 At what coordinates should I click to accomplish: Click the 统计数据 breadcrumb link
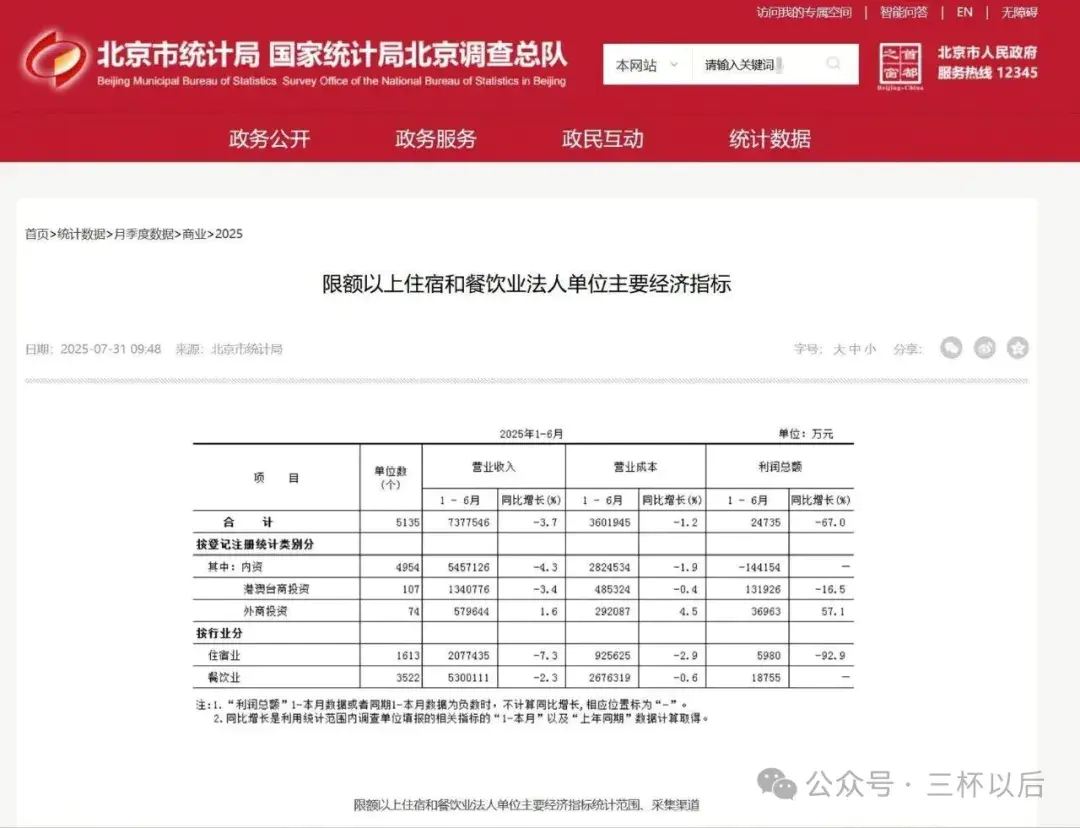pos(81,234)
